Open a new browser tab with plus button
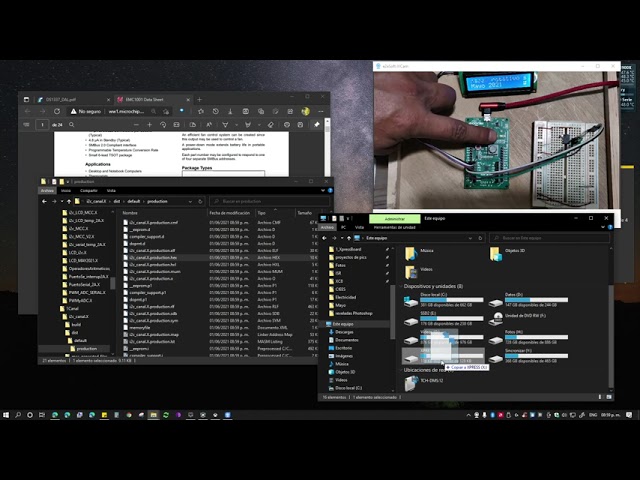Viewport: 640px width, 480px height. 198,99
